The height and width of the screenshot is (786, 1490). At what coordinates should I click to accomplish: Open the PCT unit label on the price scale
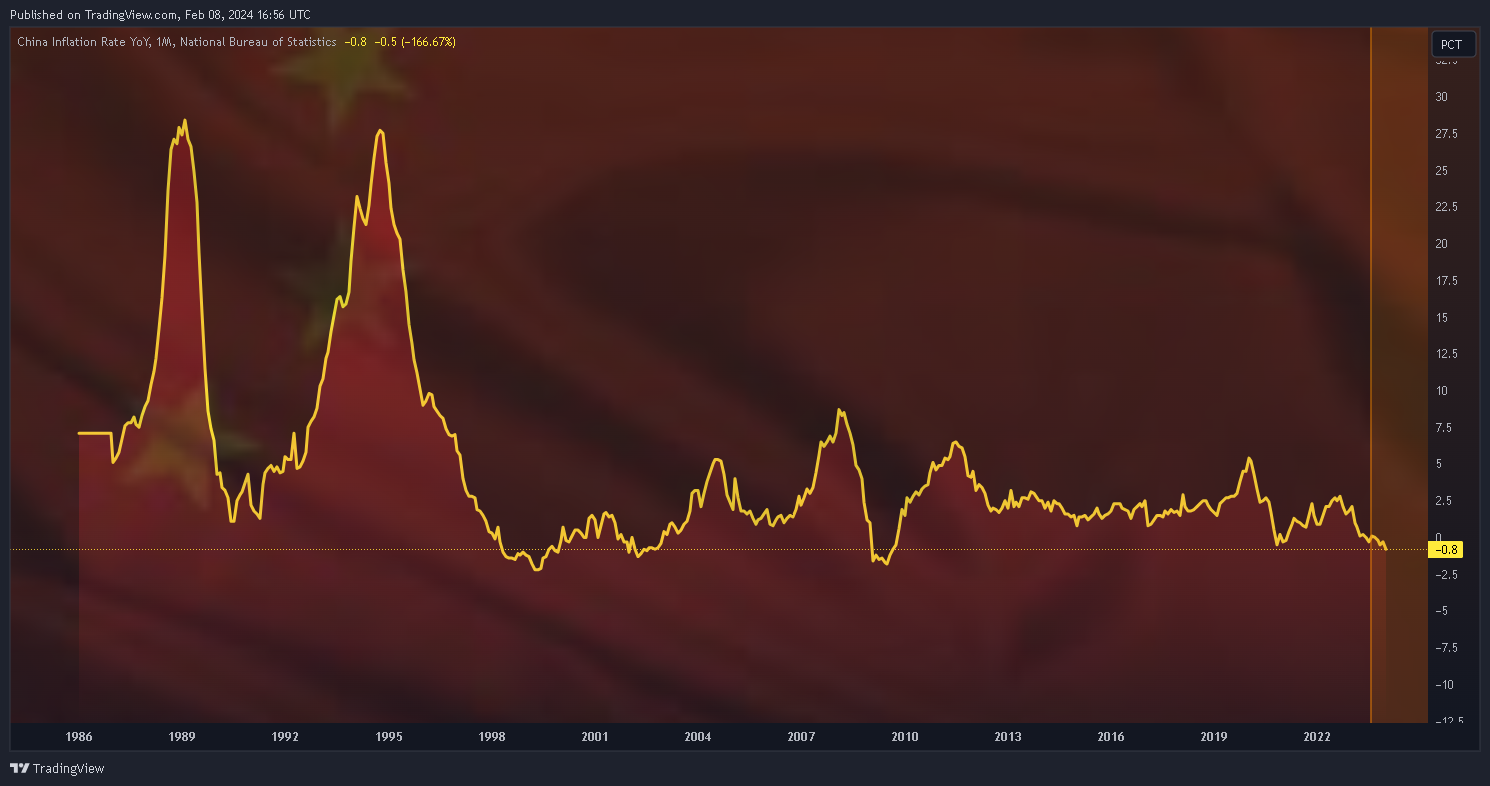click(1452, 45)
